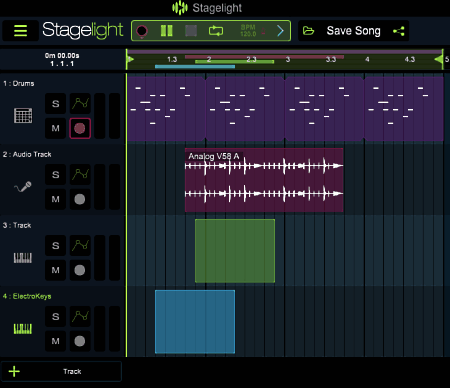Open automation for the Audio Track
This screenshot has height=388, width=450.
pos(80,175)
